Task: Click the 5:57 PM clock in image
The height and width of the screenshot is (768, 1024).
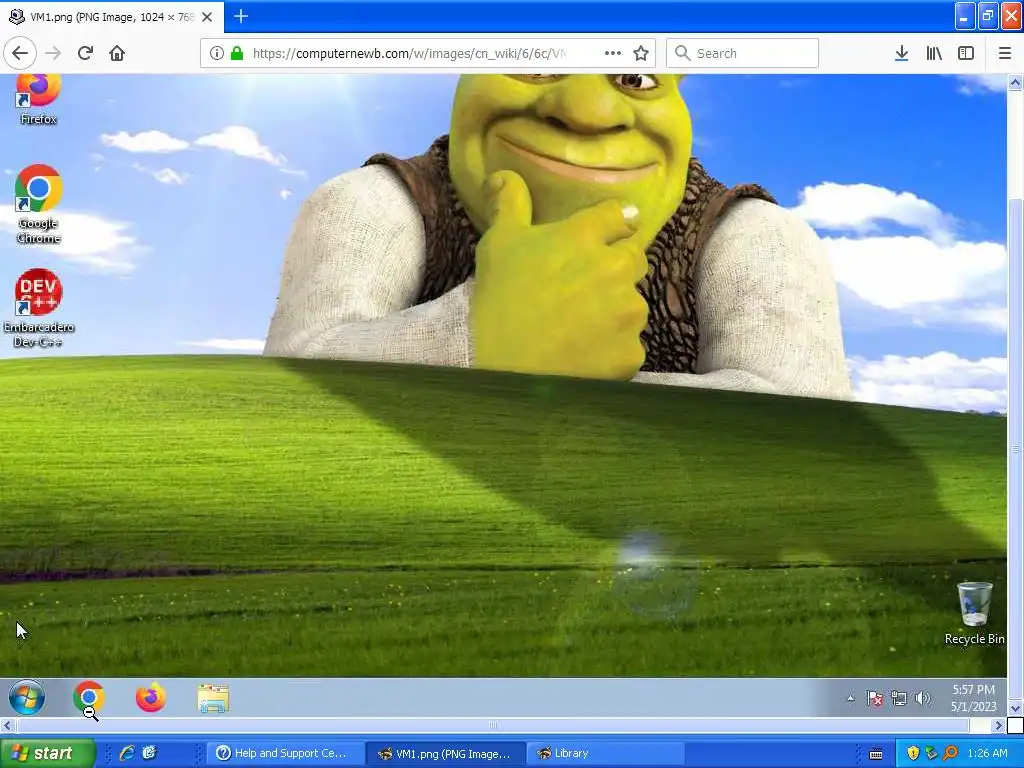Action: (973, 697)
